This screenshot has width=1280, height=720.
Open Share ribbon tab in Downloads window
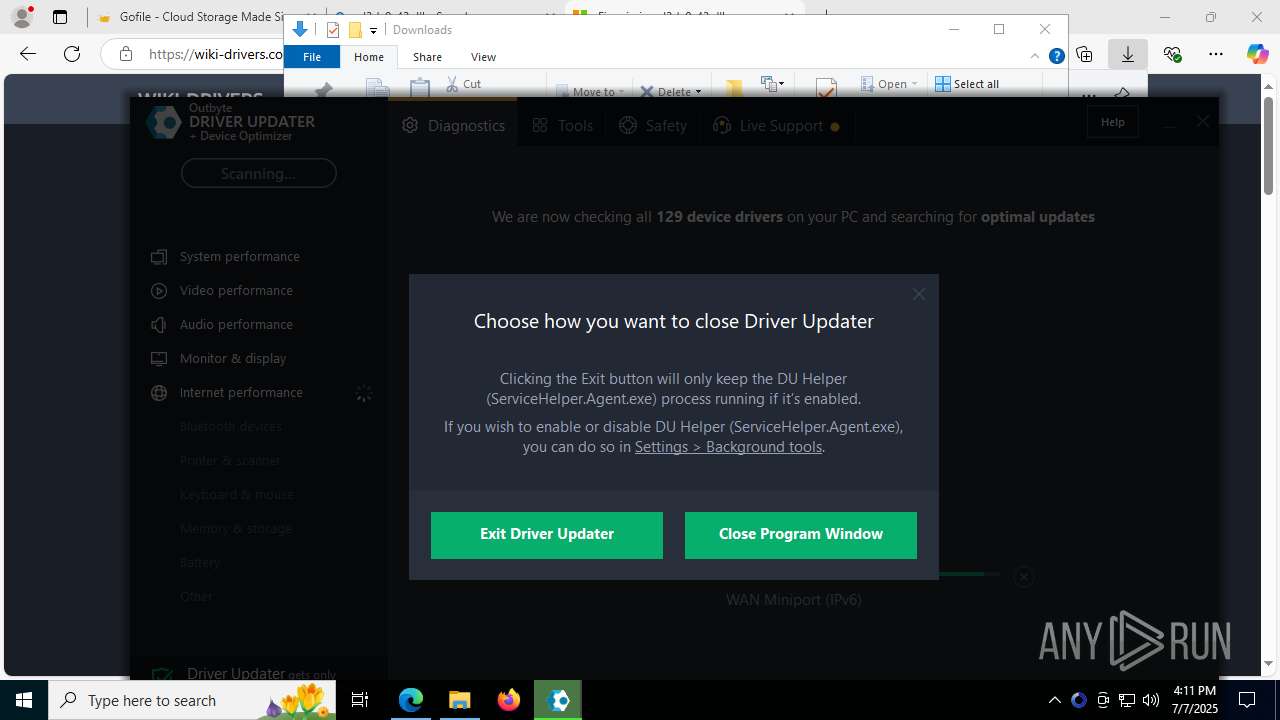pos(427,57)
